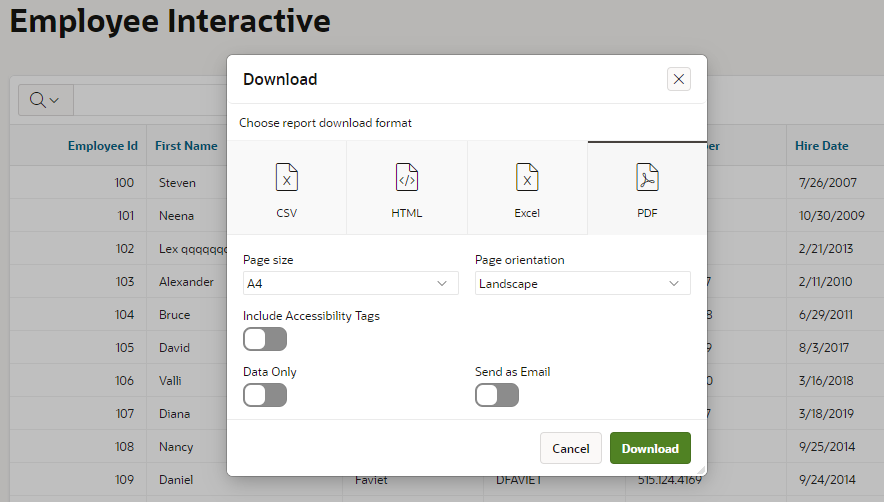Image resolution: width=884 pixels, height=502 pixels.
Task: Click the Hire Date column header
Action: pos(821,146)
